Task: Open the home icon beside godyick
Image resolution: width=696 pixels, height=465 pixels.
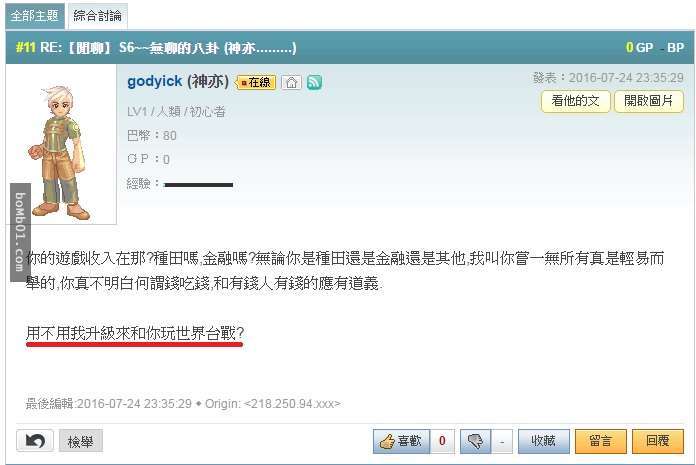Action: (291, 83)
